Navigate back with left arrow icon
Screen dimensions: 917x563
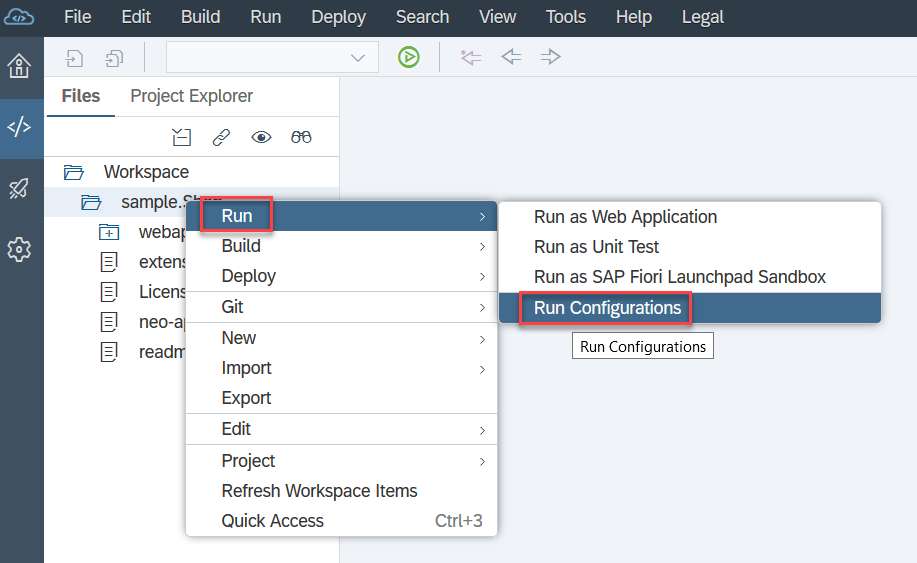tap(511, 57)
